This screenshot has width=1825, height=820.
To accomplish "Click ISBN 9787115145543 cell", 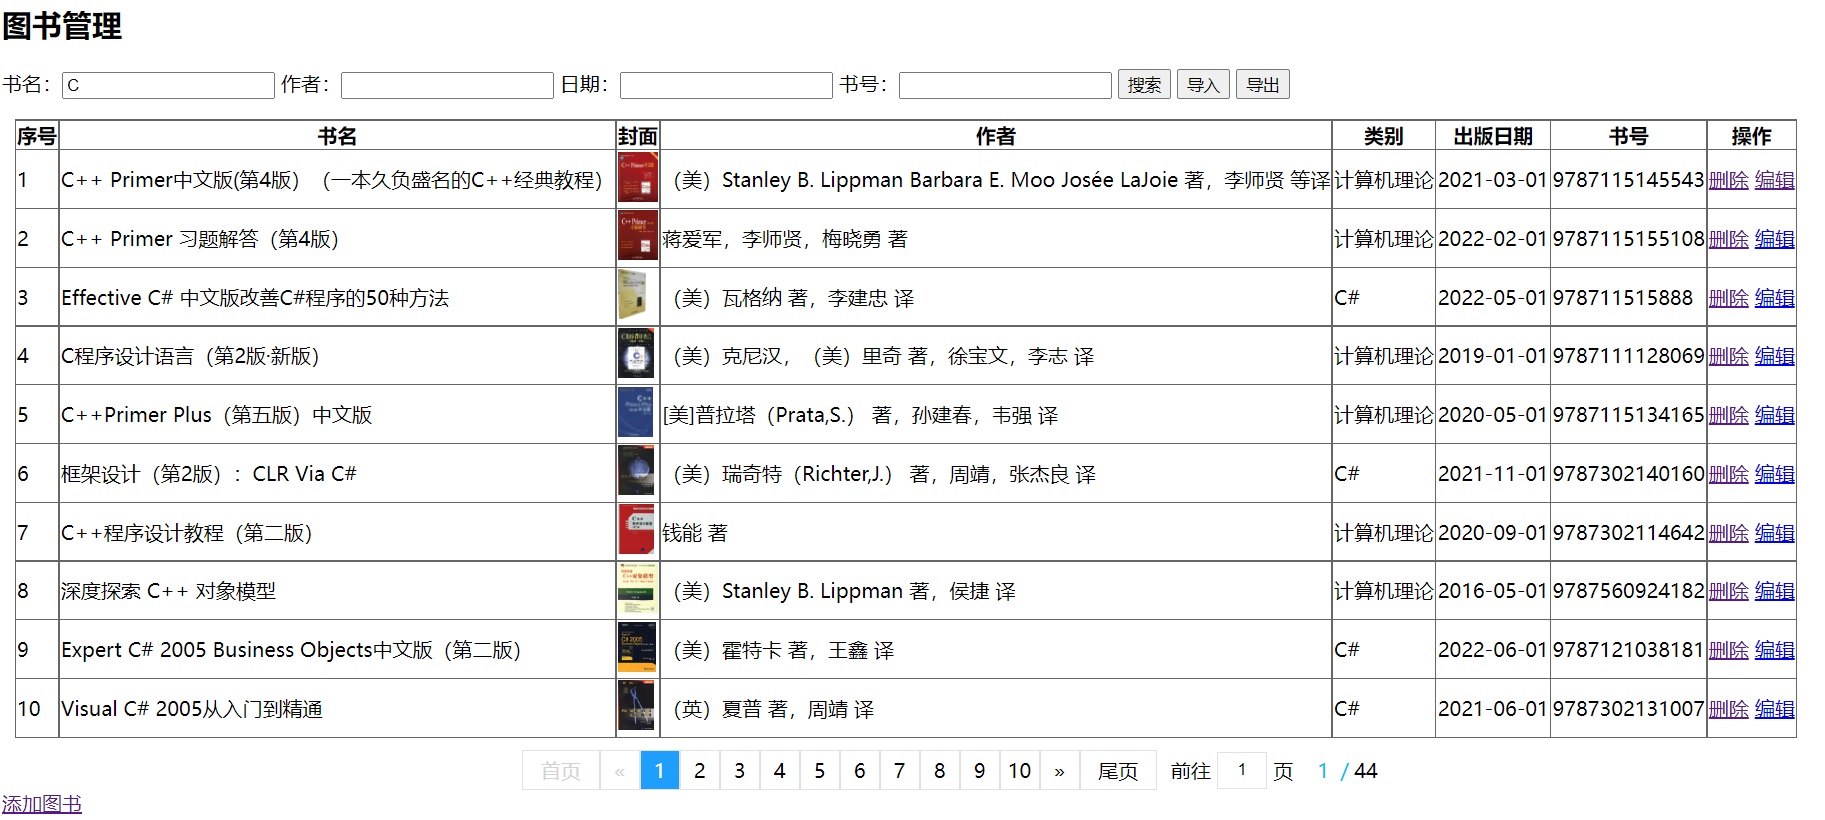I will tap(1628, 180).
